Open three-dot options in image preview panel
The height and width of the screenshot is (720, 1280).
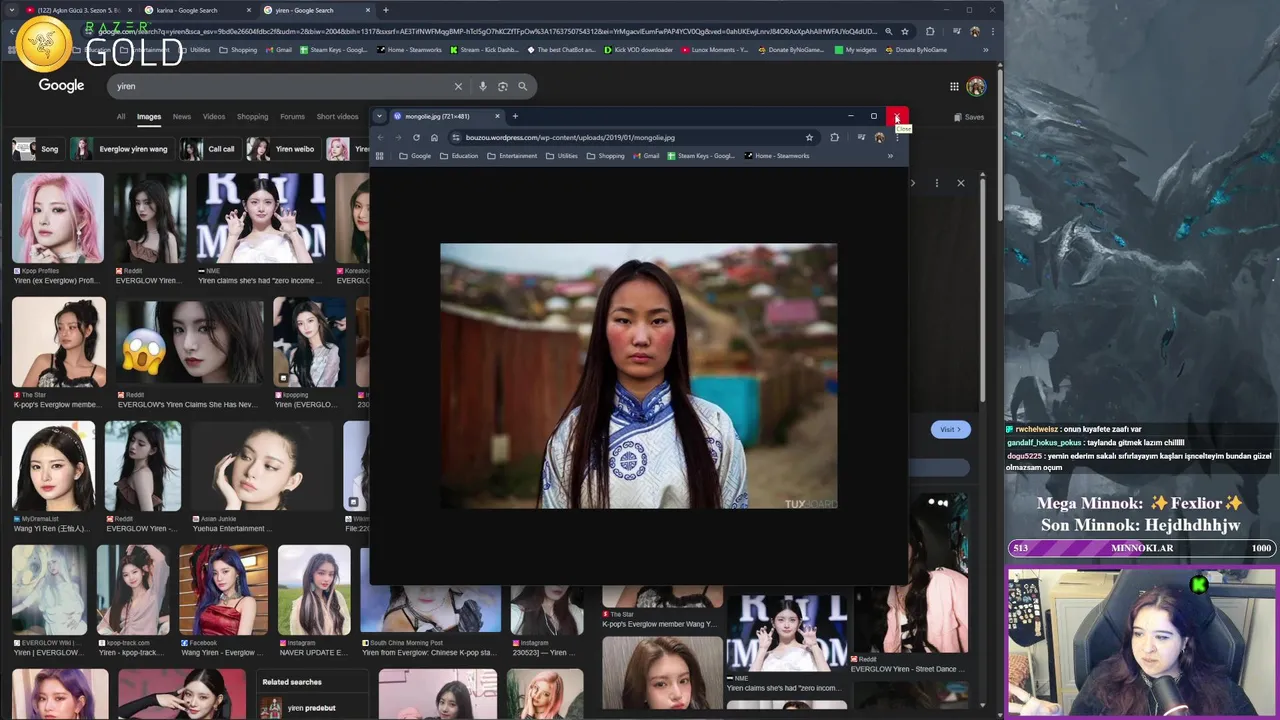[937, 183]
